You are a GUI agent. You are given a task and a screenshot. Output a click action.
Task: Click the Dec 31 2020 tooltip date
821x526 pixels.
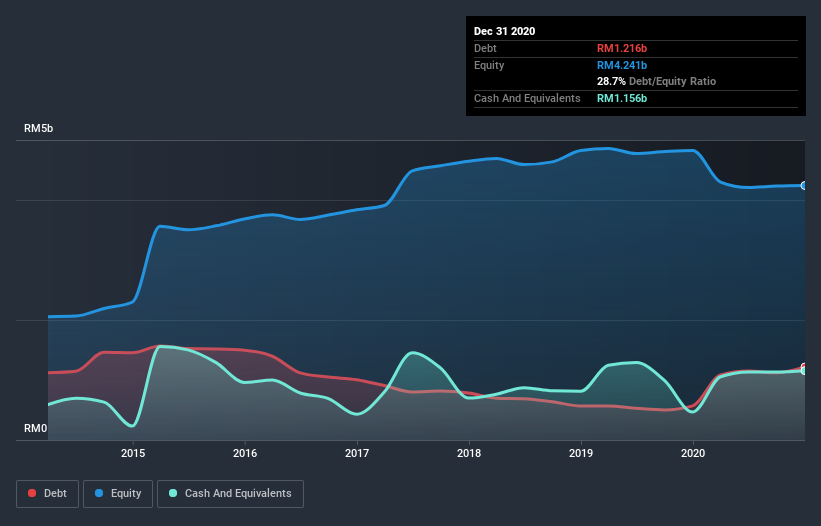(x=504, y=31)
